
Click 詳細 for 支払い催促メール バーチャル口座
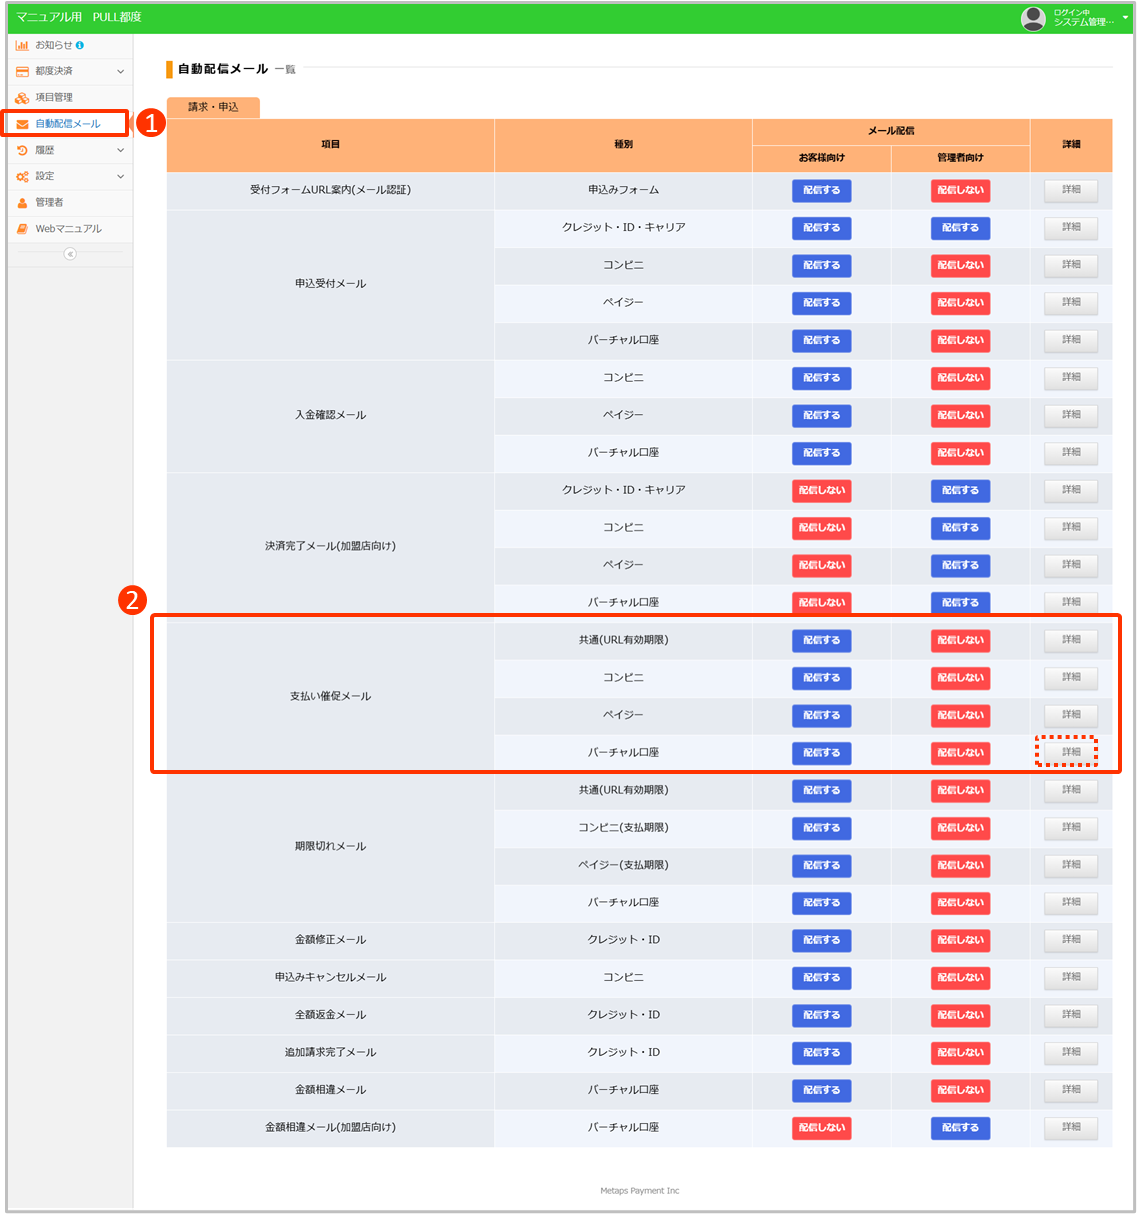pos(1069,753)
